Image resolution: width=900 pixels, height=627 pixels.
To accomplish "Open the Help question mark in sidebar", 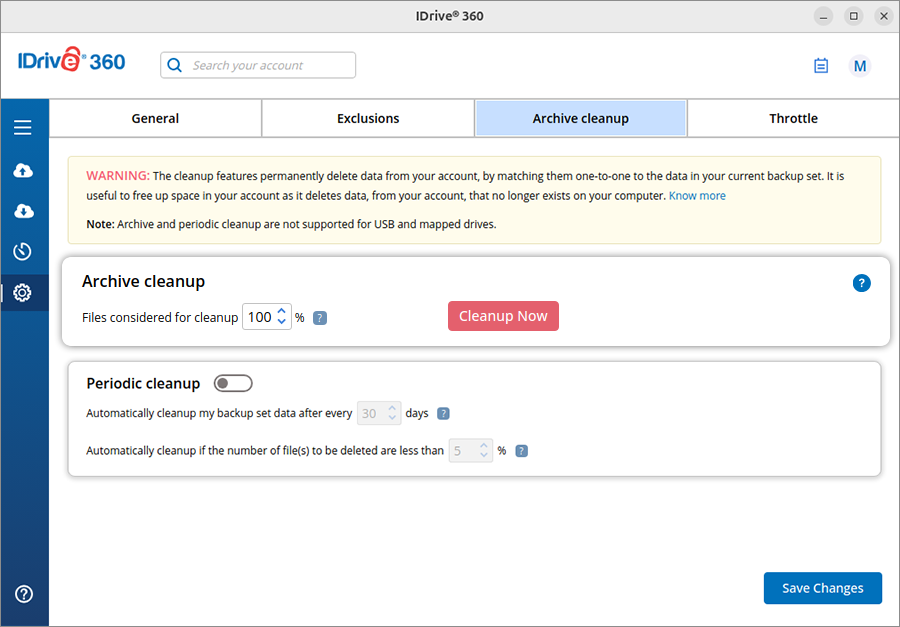I will 24,594.
